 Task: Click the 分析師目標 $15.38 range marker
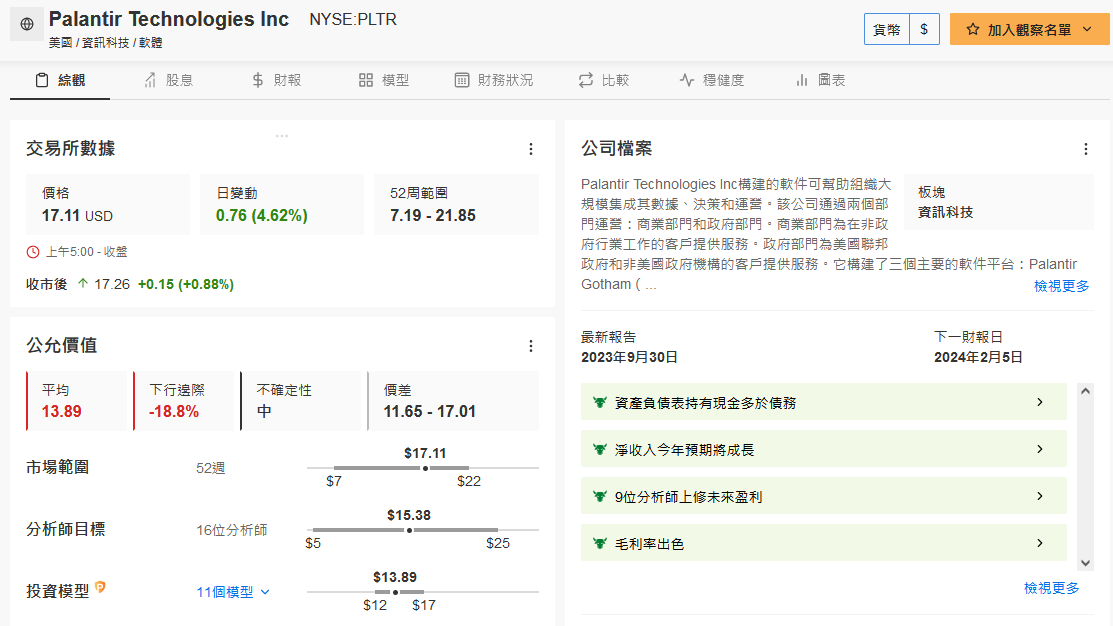point(409,530)
